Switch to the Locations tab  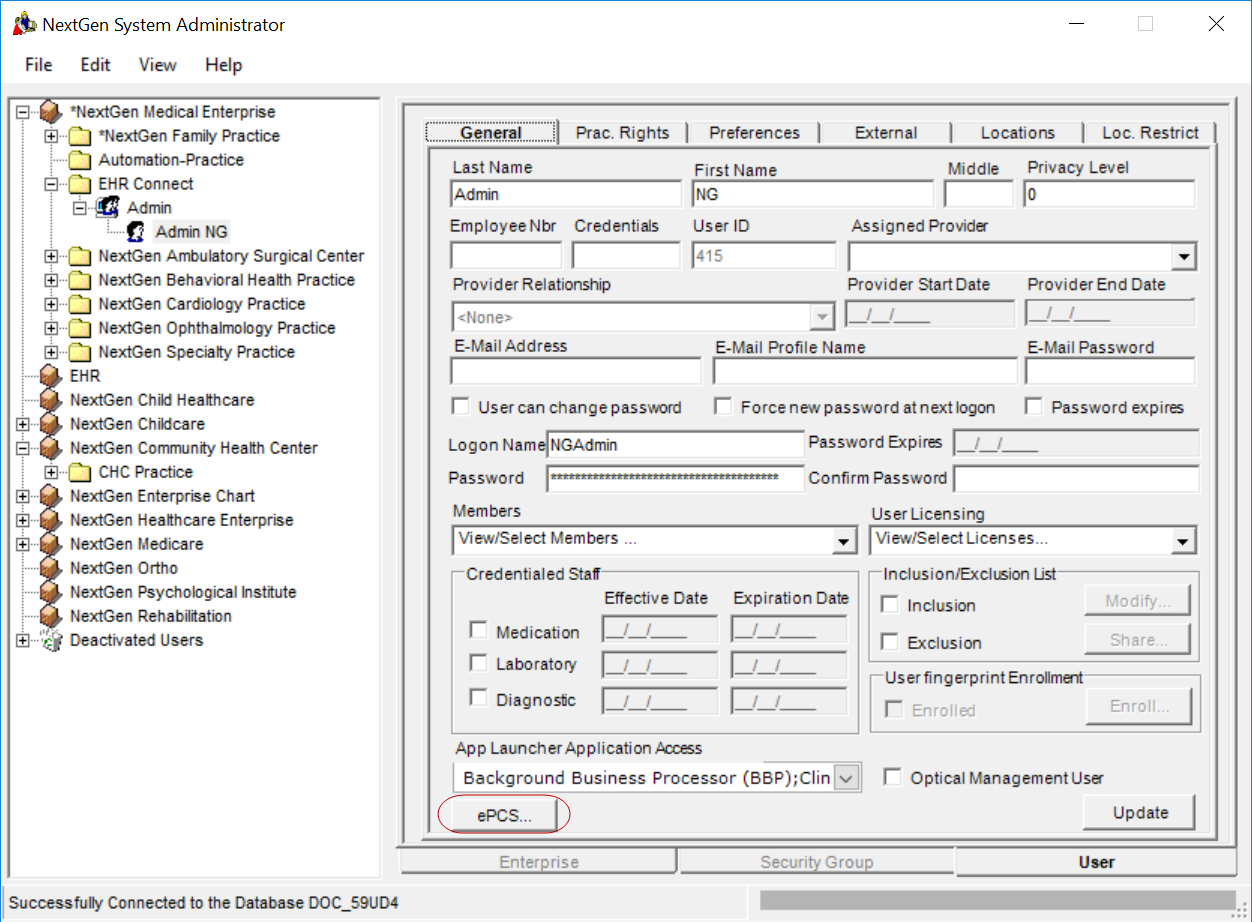1018,133
